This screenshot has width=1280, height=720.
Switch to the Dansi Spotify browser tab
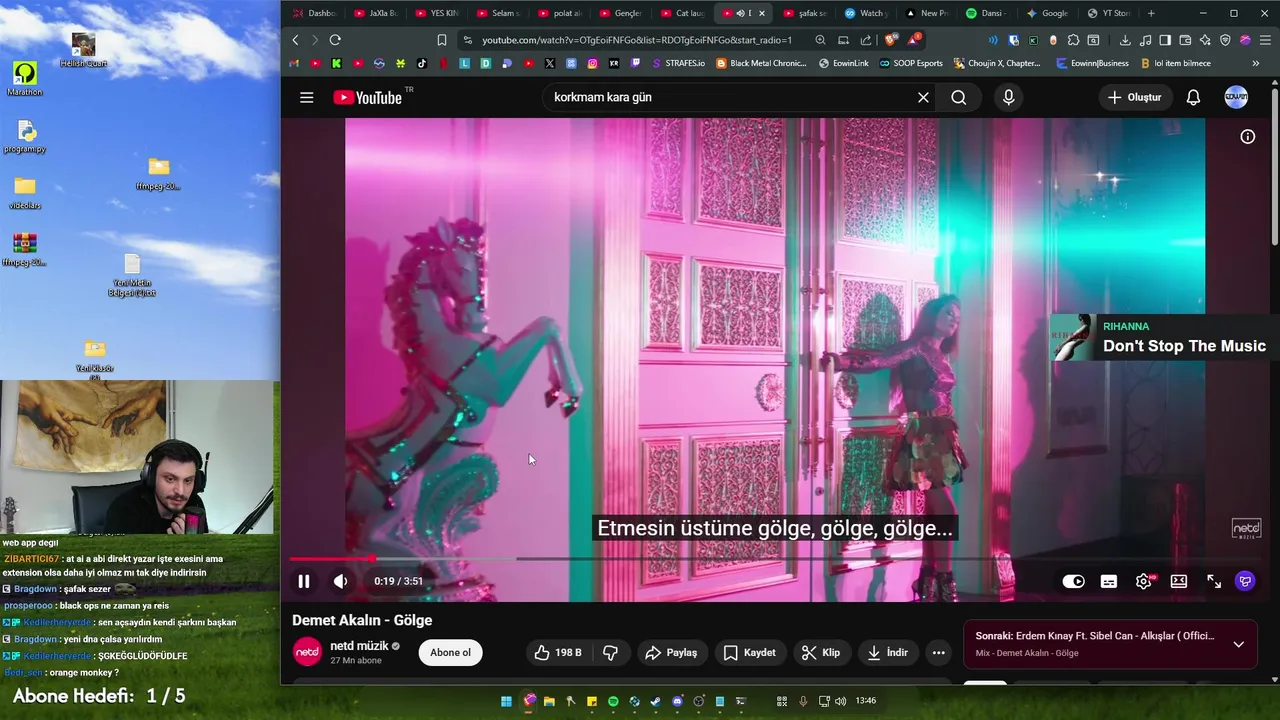[986, 13]
